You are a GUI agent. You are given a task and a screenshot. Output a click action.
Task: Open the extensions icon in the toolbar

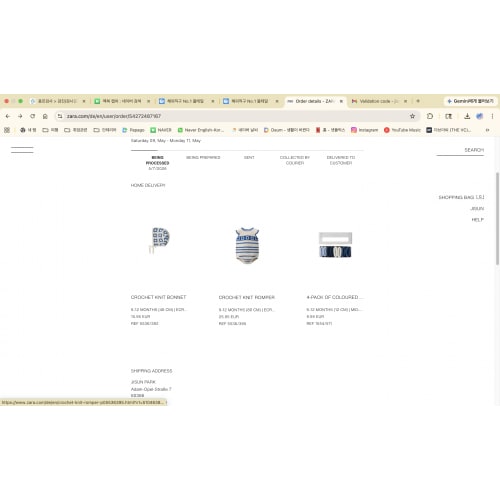pos(430,116)
